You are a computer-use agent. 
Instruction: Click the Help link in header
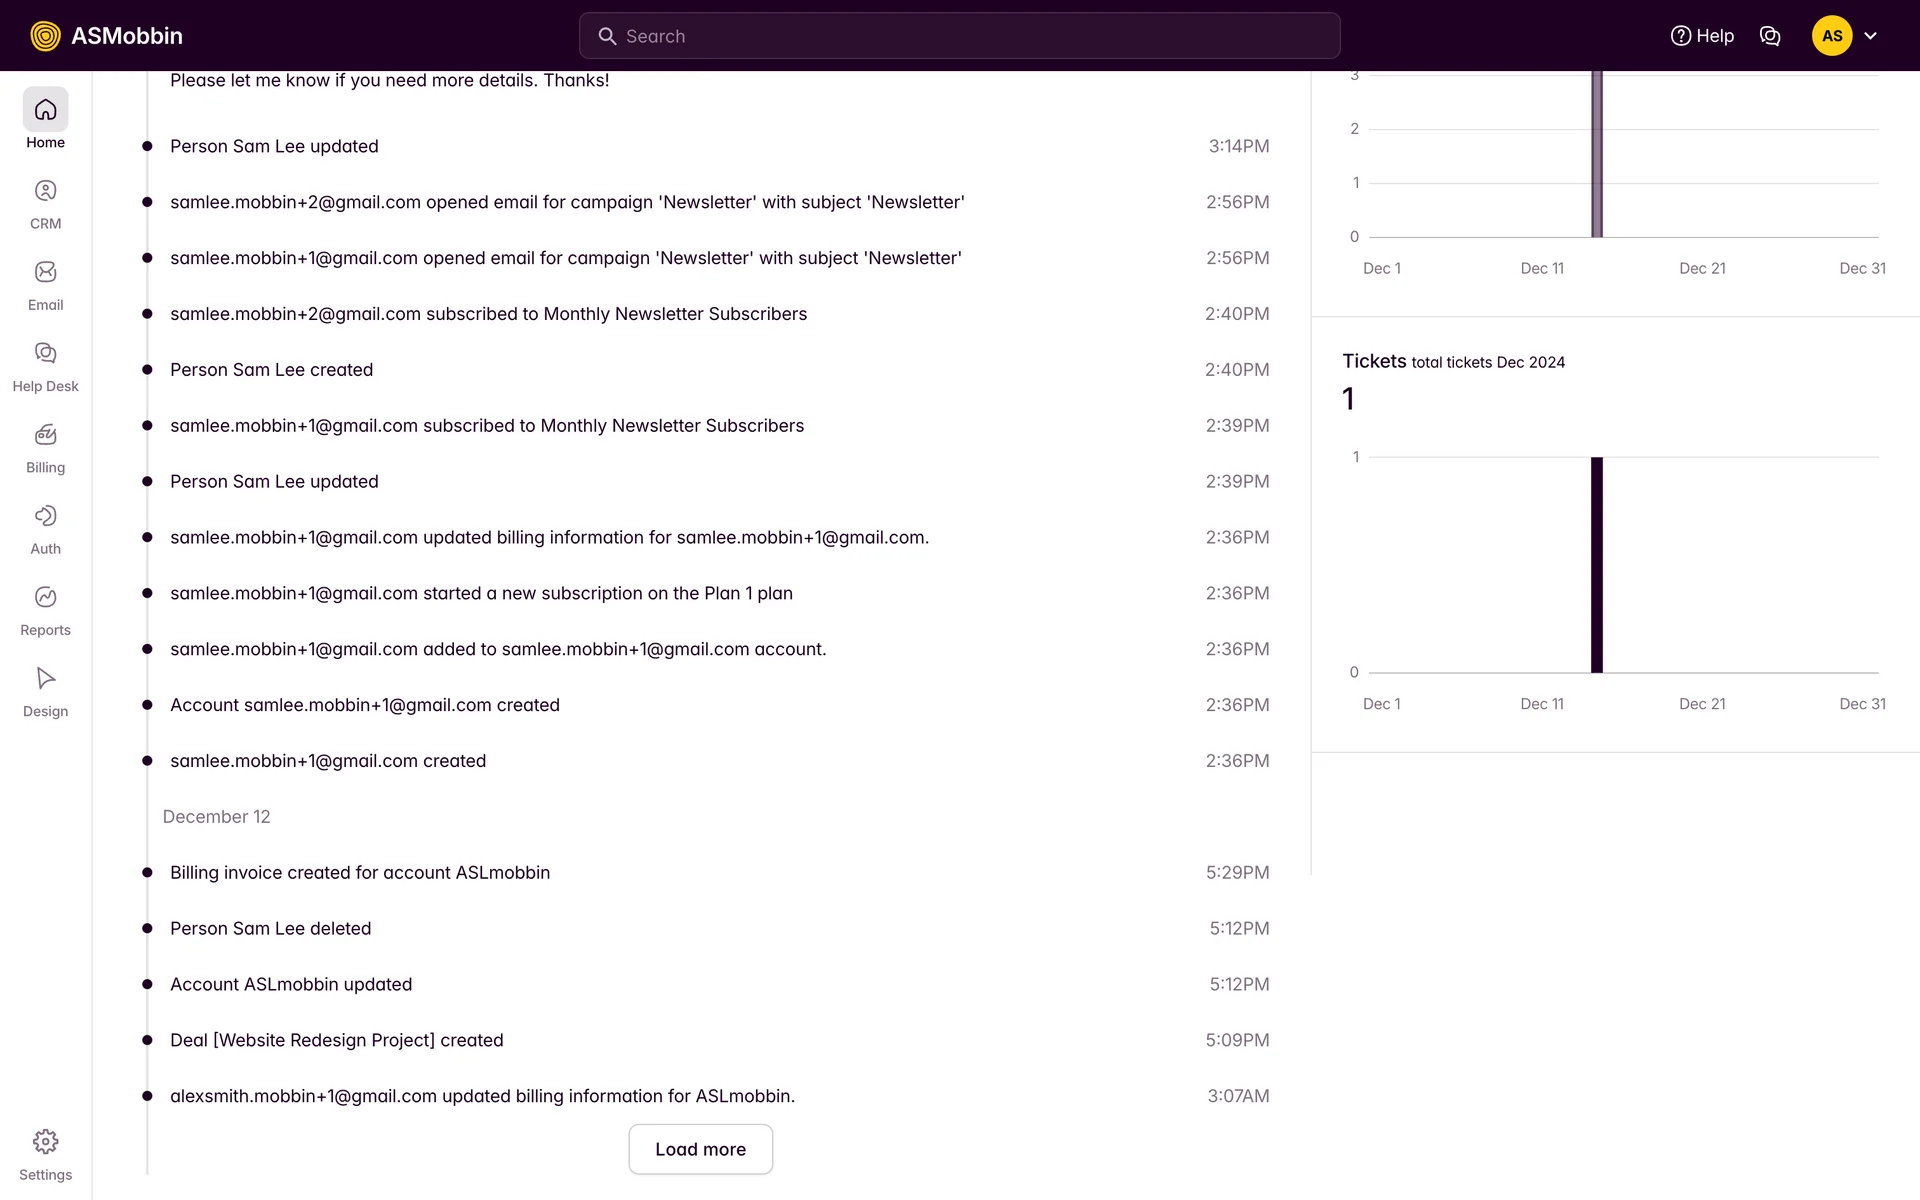(1702, 36)
